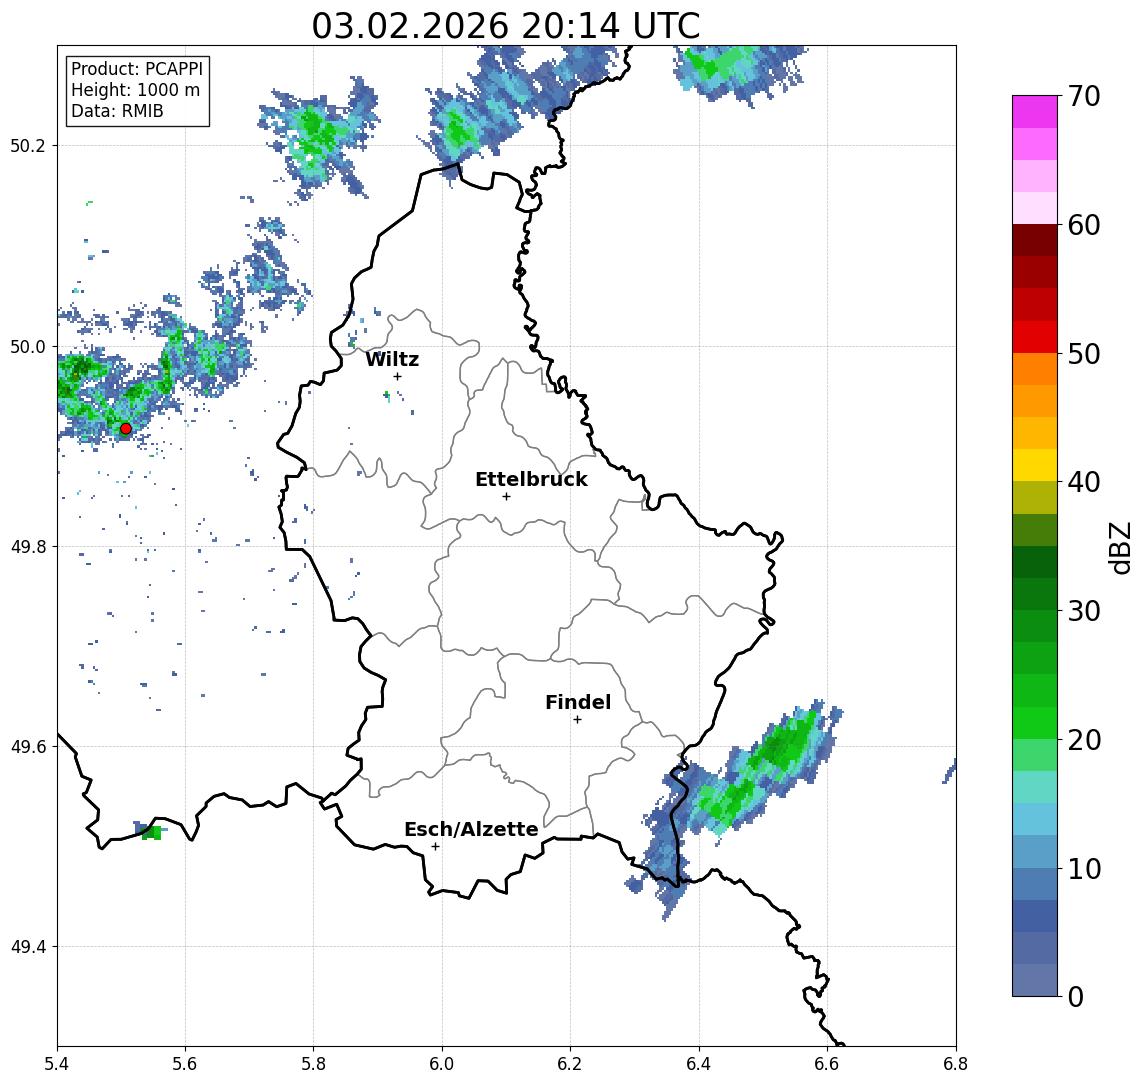Click the orange colorbar segment just below 50
Viewport: 1145px width, 1084px height.
(1035, 370)
